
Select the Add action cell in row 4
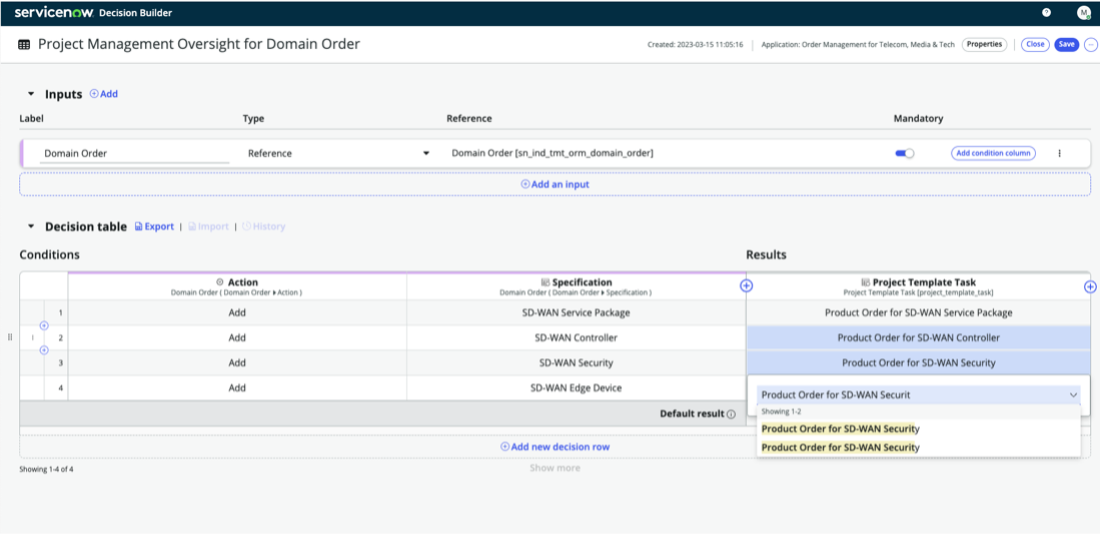click(x=237, y=388)
